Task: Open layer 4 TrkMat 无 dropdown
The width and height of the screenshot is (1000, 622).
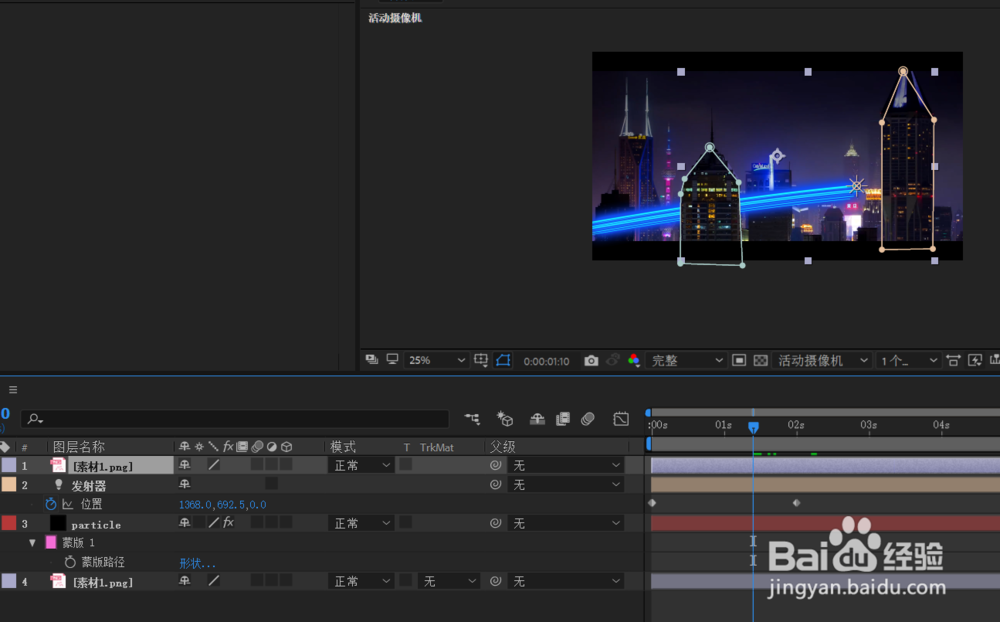Action: [x=449, y=581]
